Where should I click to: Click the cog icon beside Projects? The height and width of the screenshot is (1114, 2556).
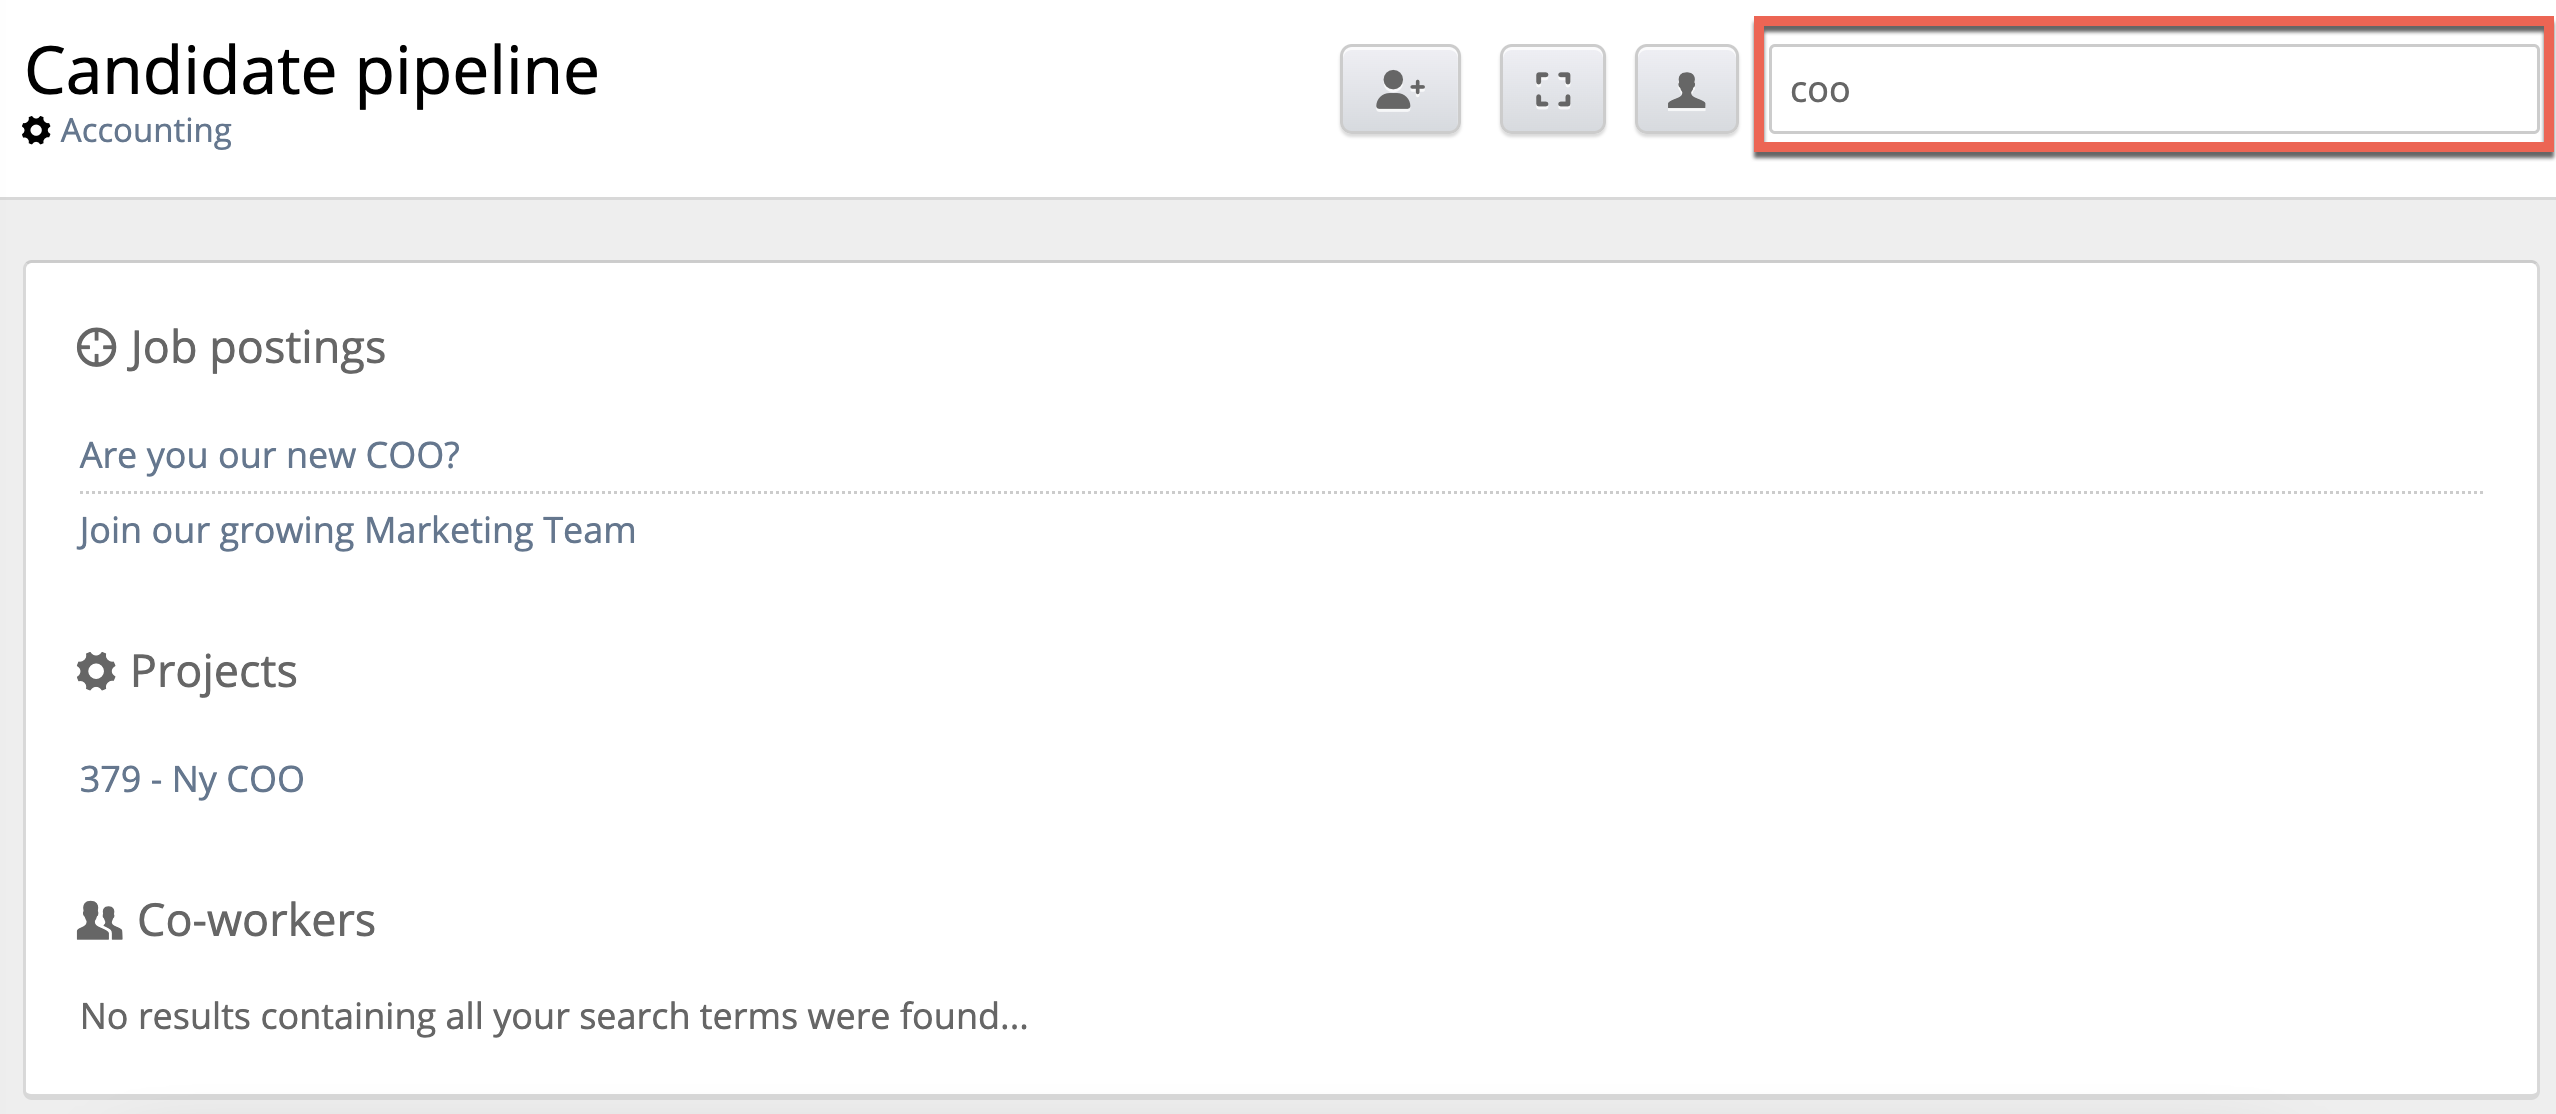click(x=96, y=671)
